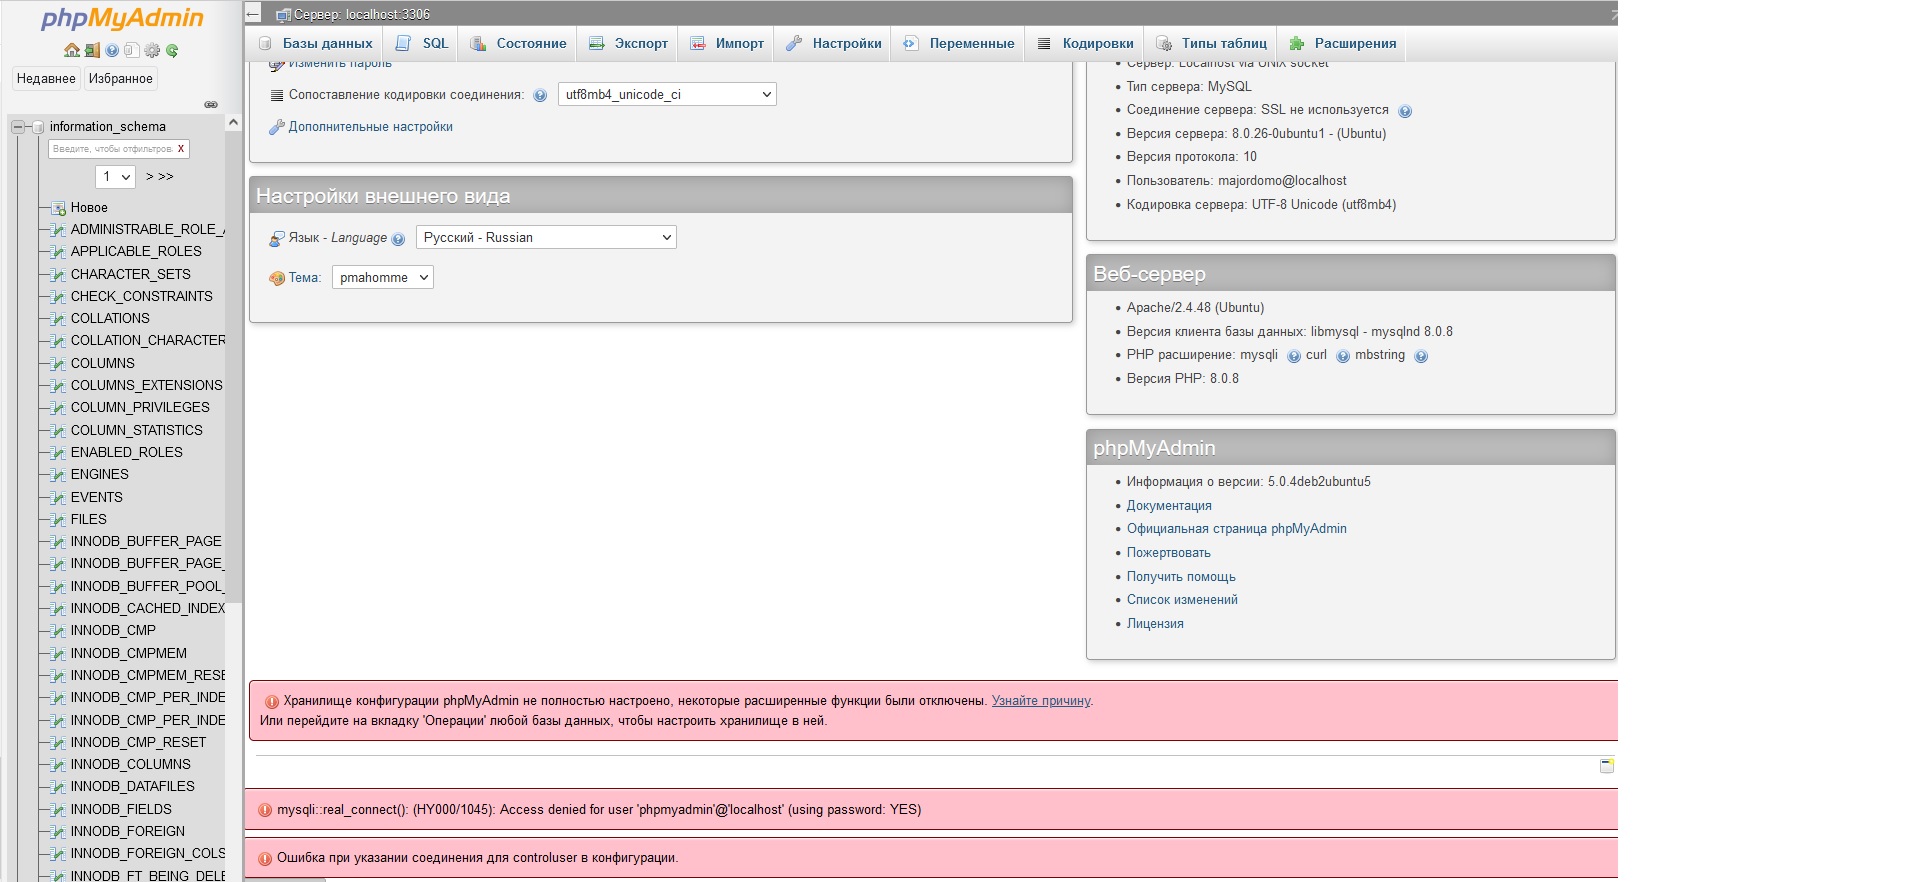Image resolution: width=1907 pixels, height=882 pixels.
Task: Click the table icon beside ENGINES
Action: click(58, 475)
